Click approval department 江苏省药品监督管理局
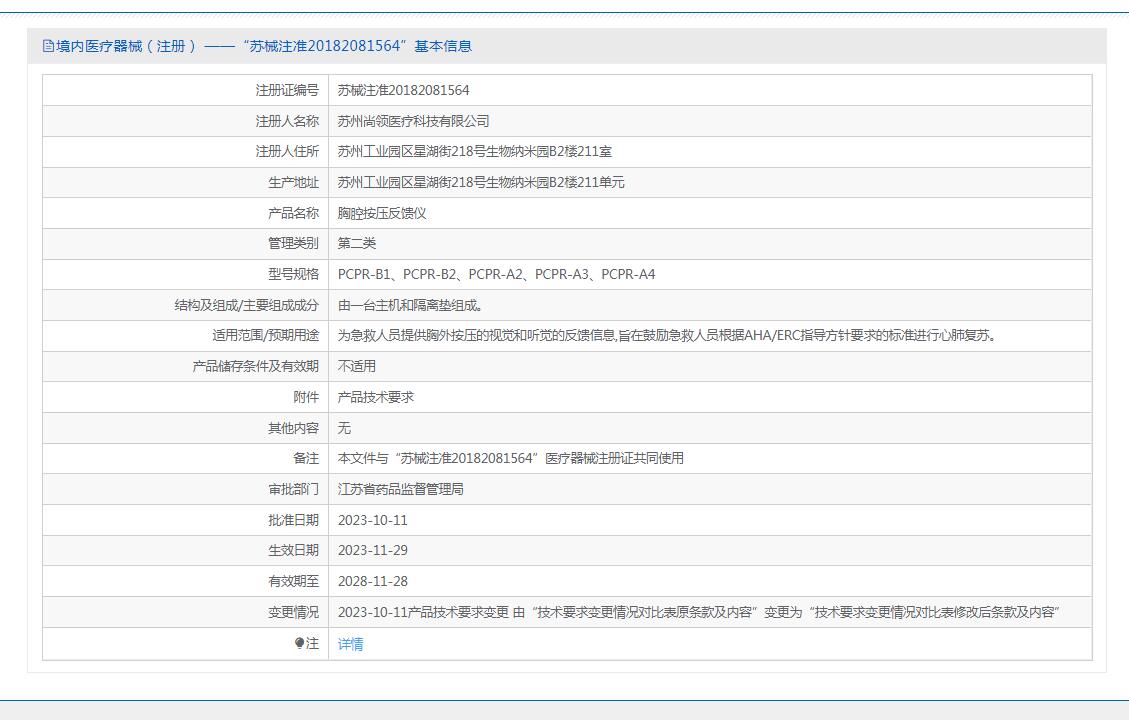The image size is (1129, 720). 400,490
